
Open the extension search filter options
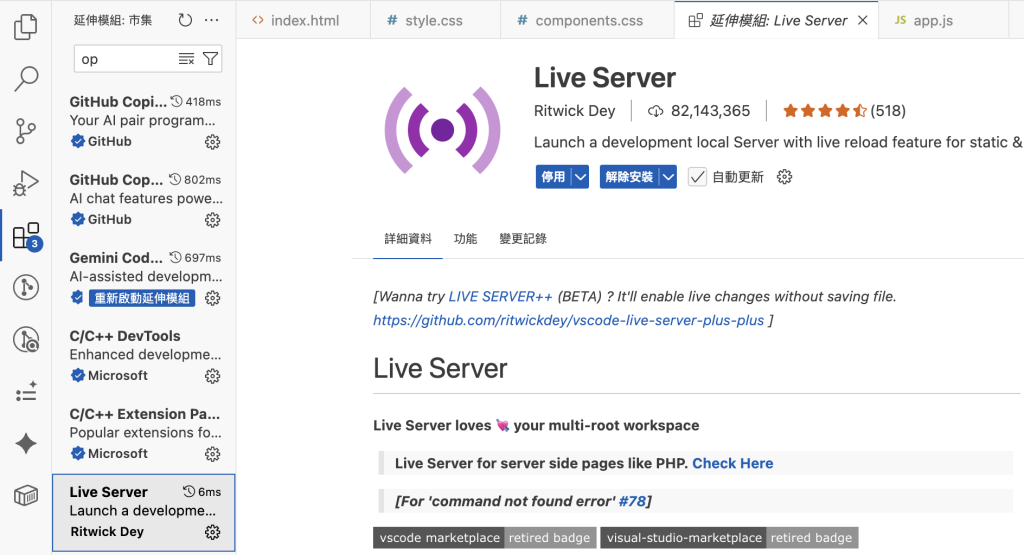[210, 59]
